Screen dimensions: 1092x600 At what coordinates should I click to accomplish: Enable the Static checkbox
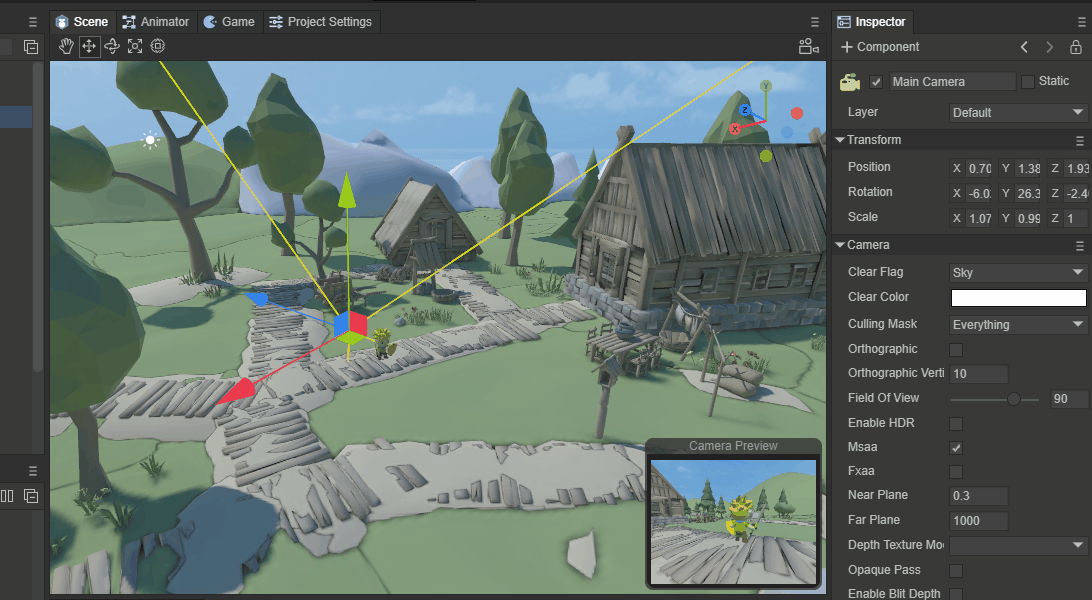coord(1027,81)
